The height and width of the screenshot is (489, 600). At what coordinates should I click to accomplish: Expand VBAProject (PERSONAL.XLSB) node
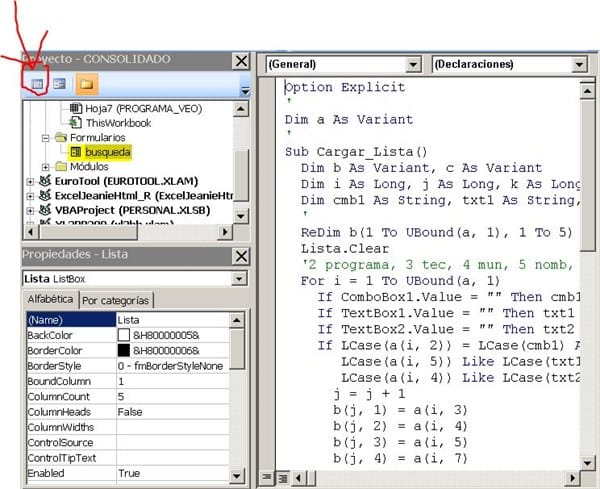30,211
